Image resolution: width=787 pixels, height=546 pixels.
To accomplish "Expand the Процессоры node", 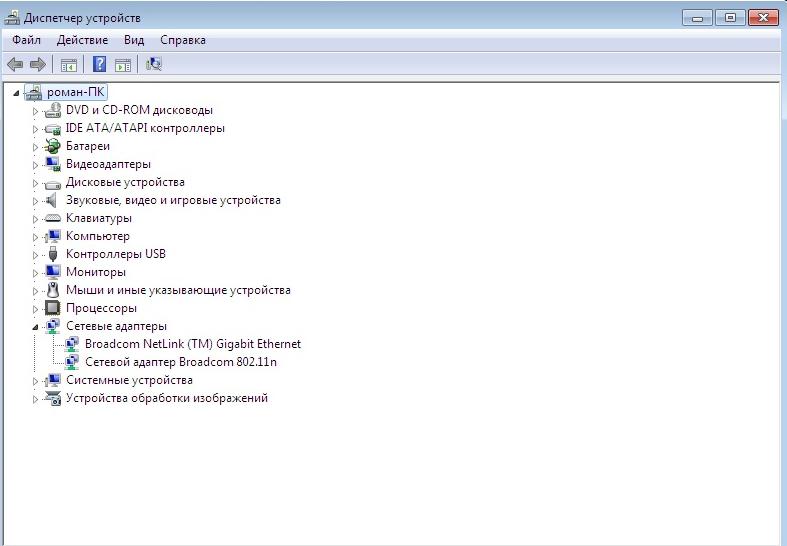I will pos(35,309).
